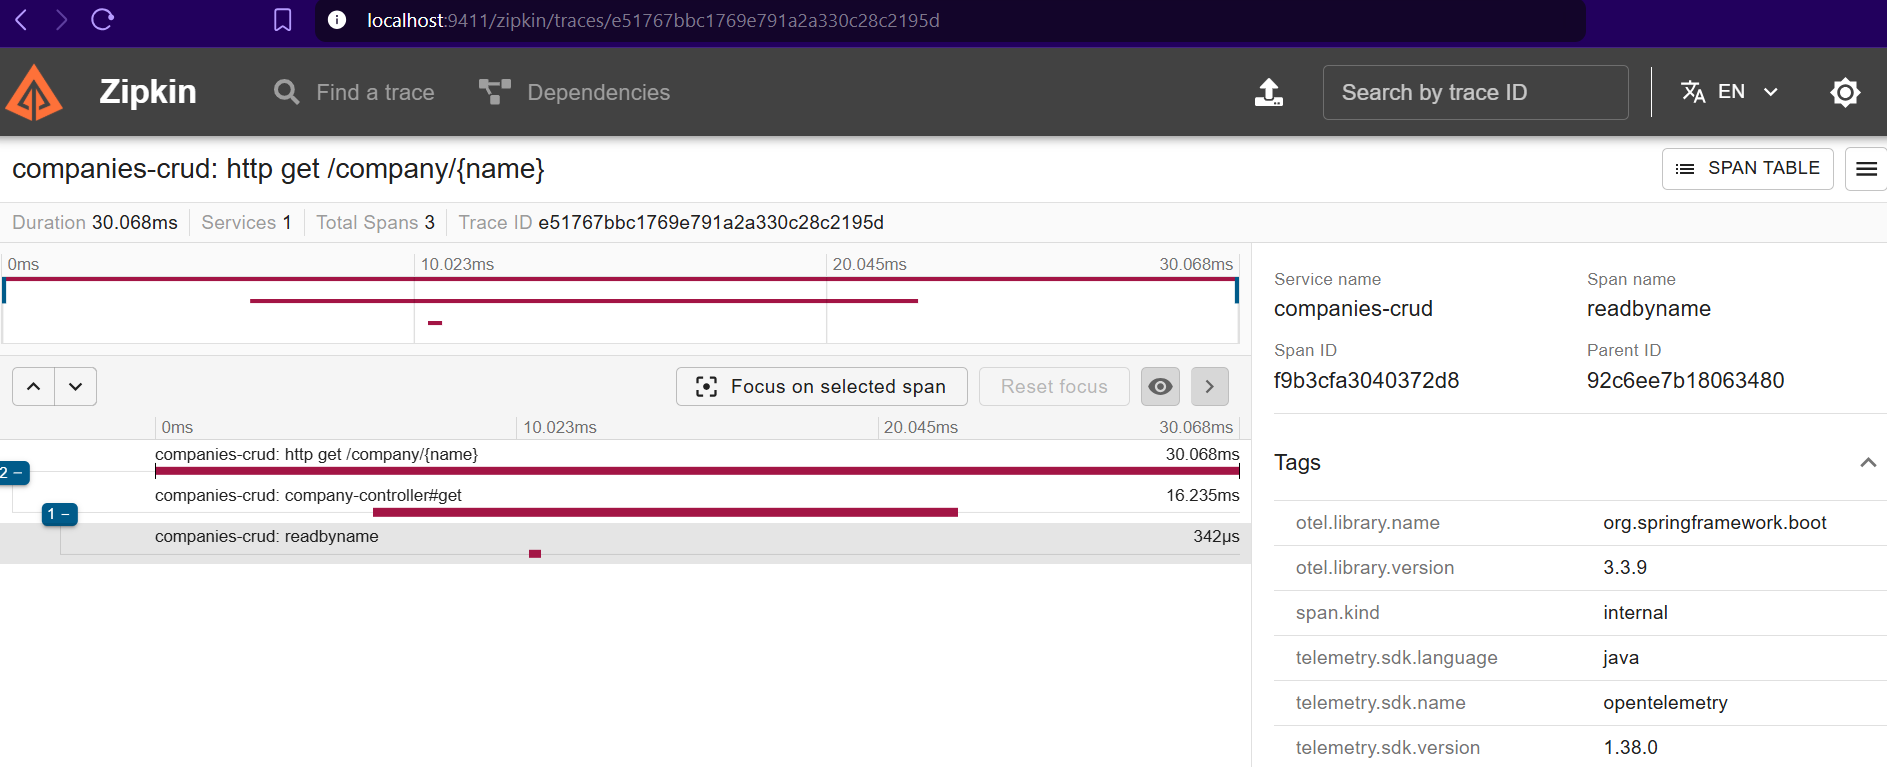Screen dimensions: 1887x767
Task: Click the Search by trace ID field
Action: click(1475, 93)
